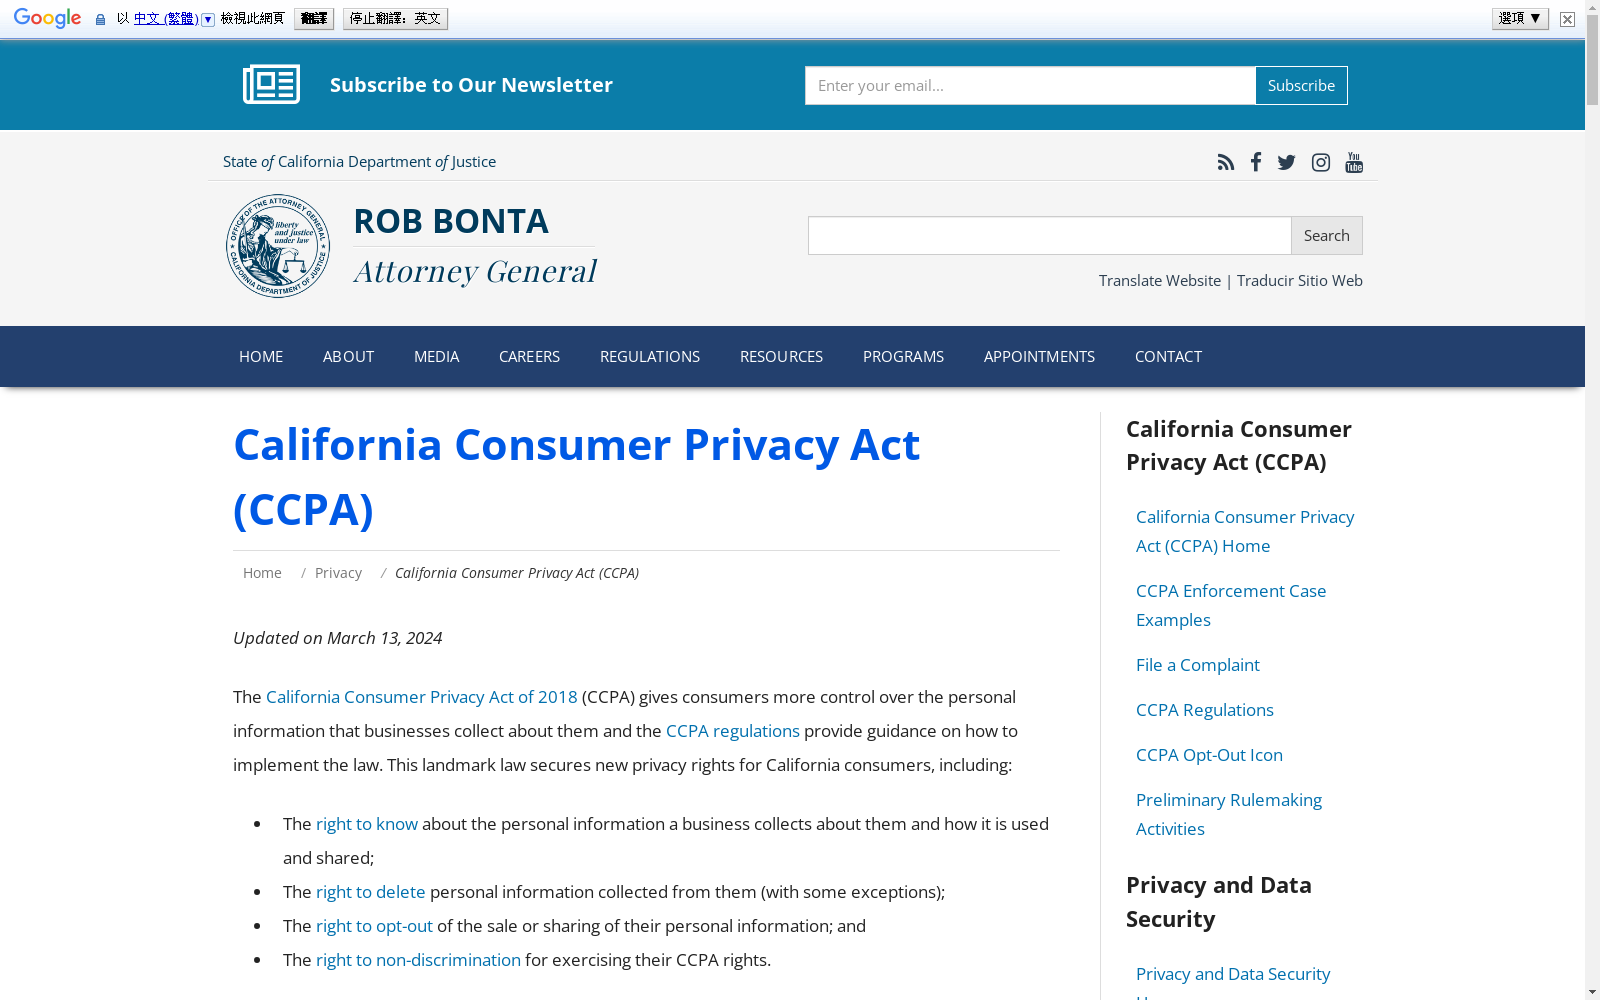Open the Translate Website link
Image resolution: width=1600 pixels, height=1000 pixels.
click(x=1160, y=281)
